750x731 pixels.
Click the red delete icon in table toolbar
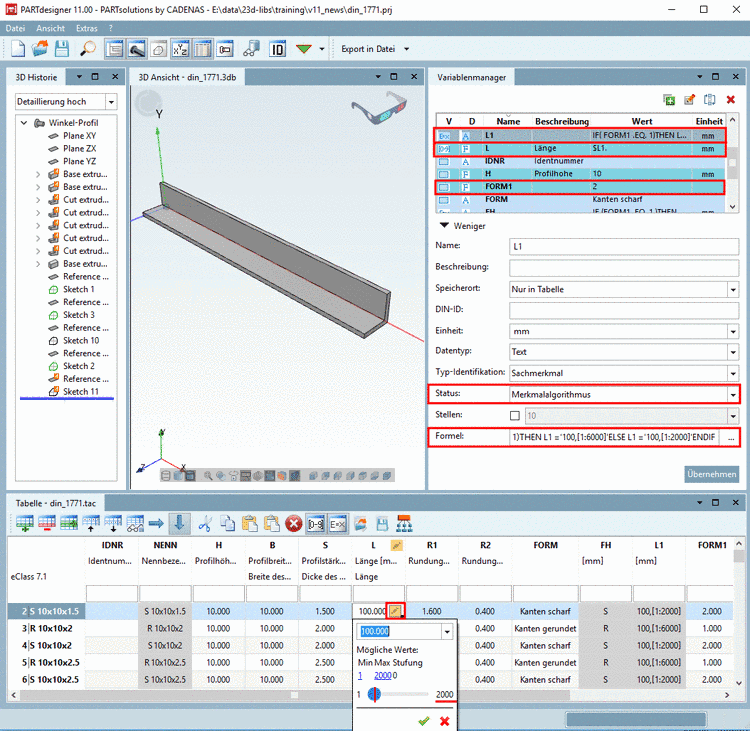(x=294, y=522)
